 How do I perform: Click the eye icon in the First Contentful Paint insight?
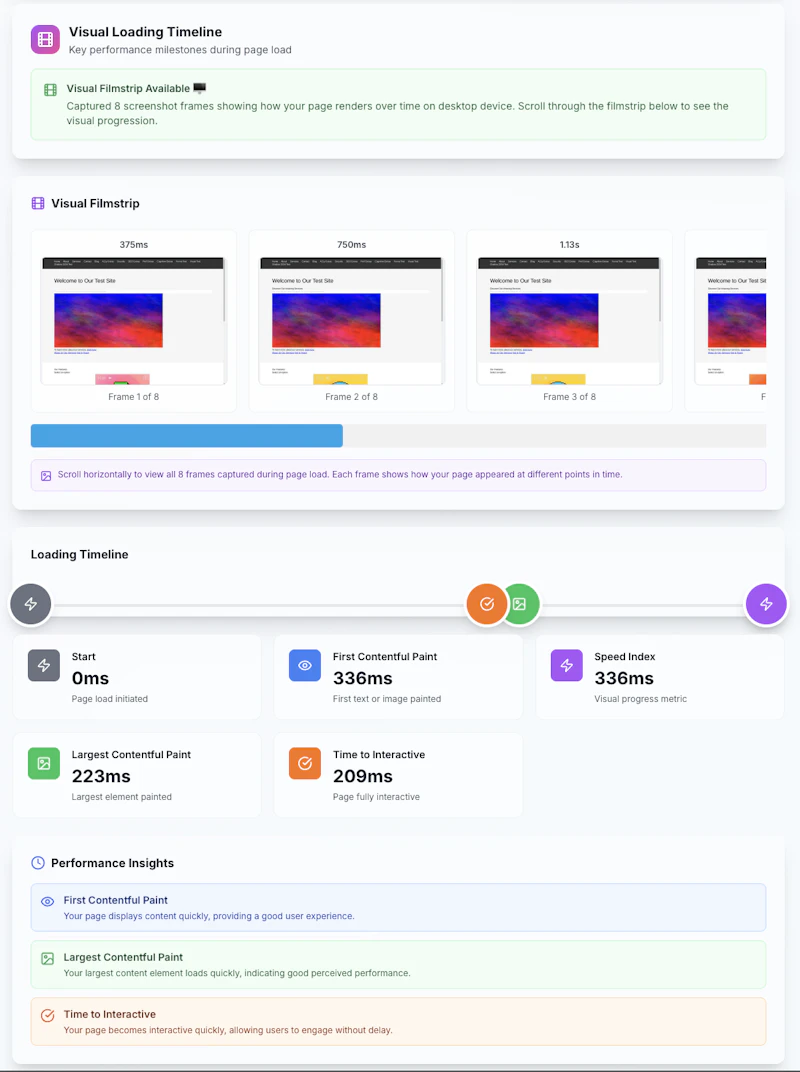tap(48, 902)
